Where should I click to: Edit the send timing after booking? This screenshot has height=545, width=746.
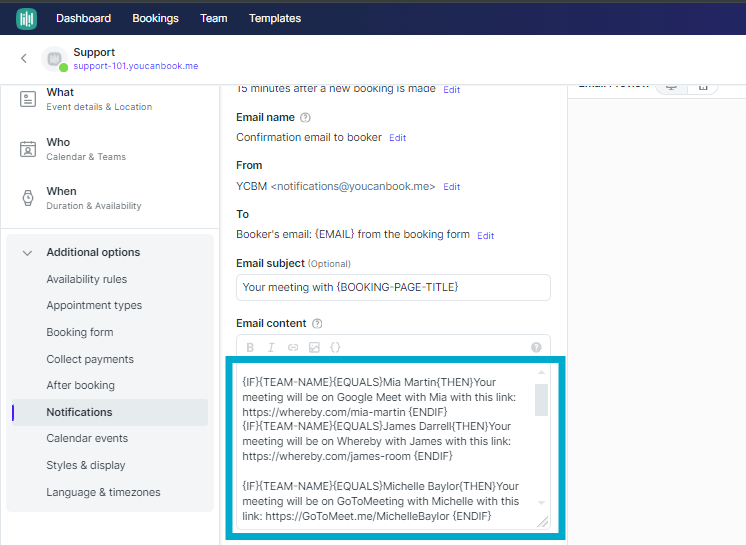coord(452,90)
